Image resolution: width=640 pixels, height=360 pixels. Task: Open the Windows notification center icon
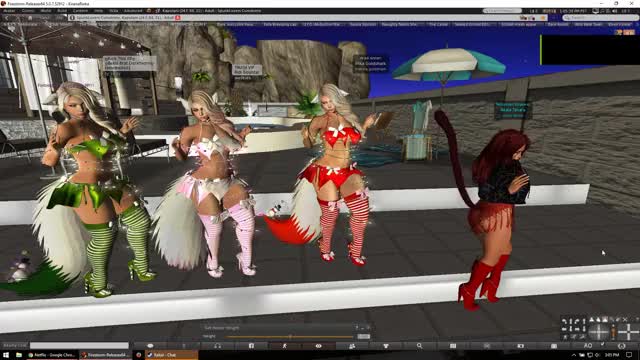tap(629, 355)
